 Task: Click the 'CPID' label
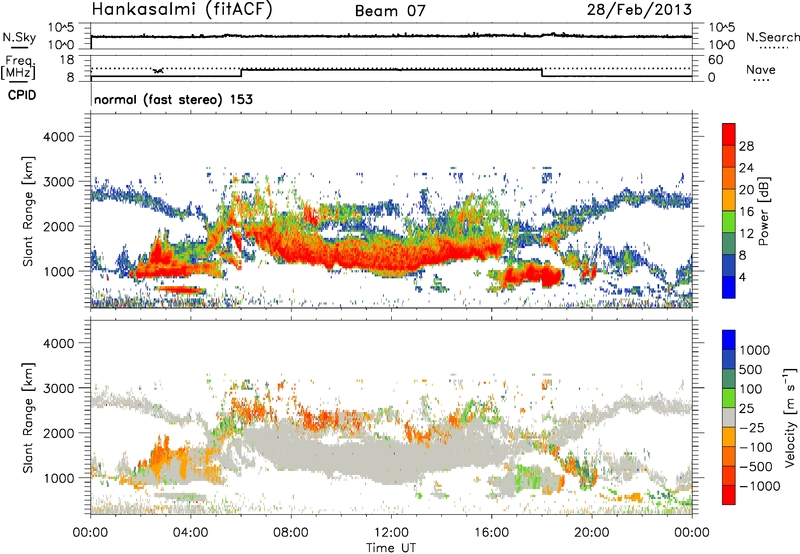22,95
